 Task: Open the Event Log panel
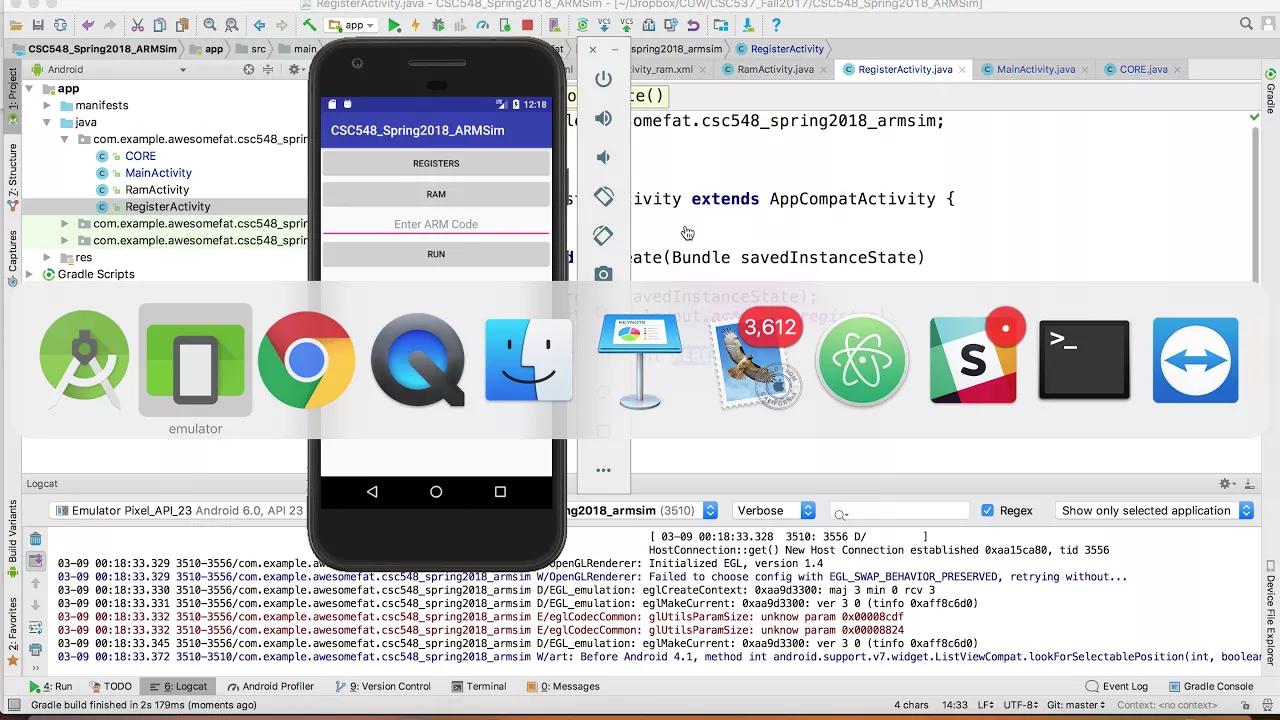[1116, 686]
